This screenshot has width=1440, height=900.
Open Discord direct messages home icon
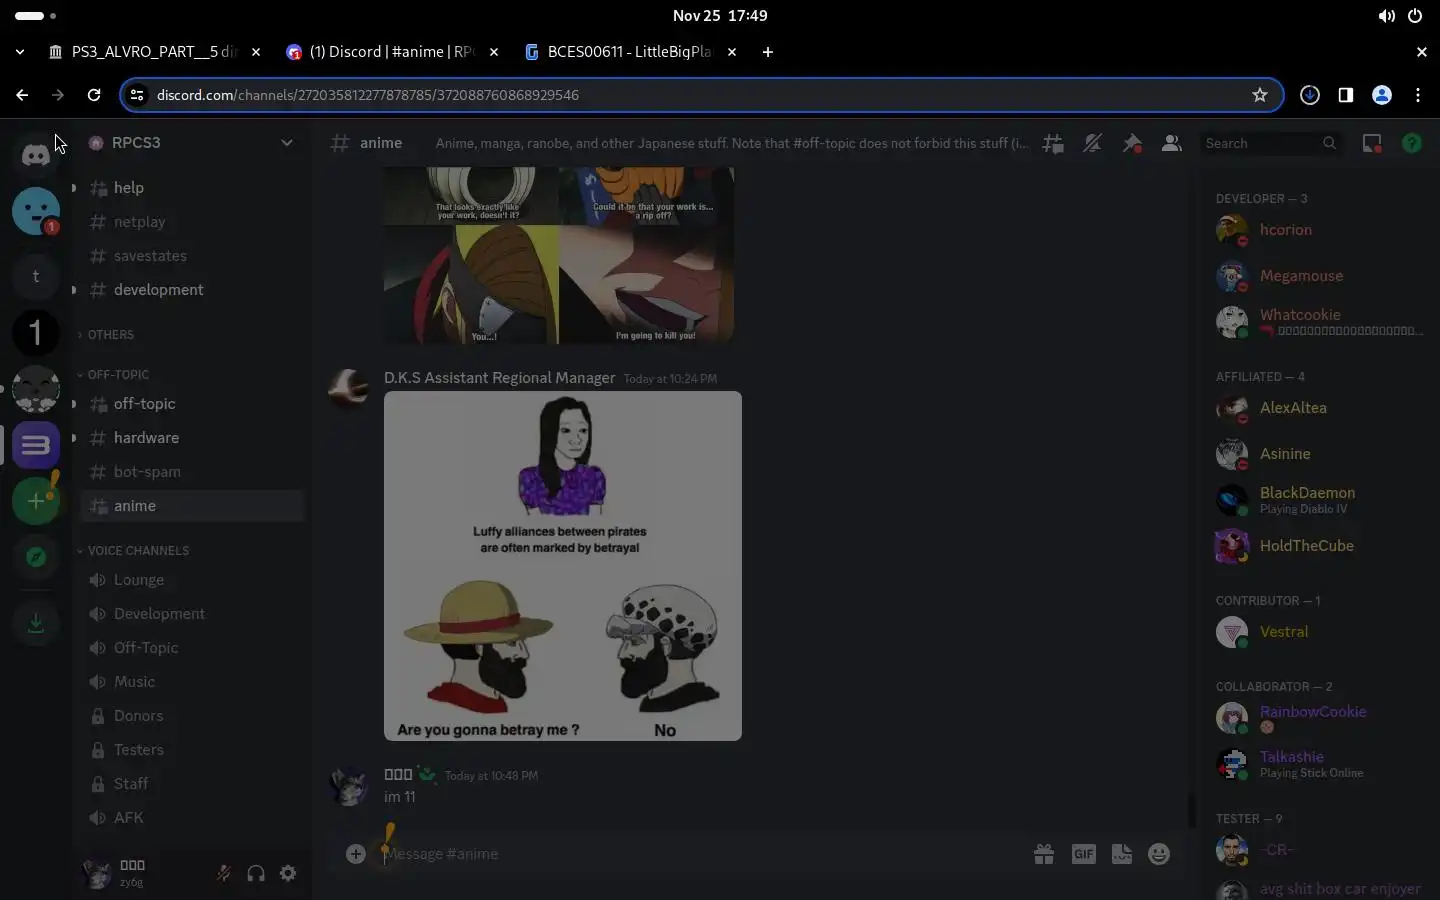(36, 154)
